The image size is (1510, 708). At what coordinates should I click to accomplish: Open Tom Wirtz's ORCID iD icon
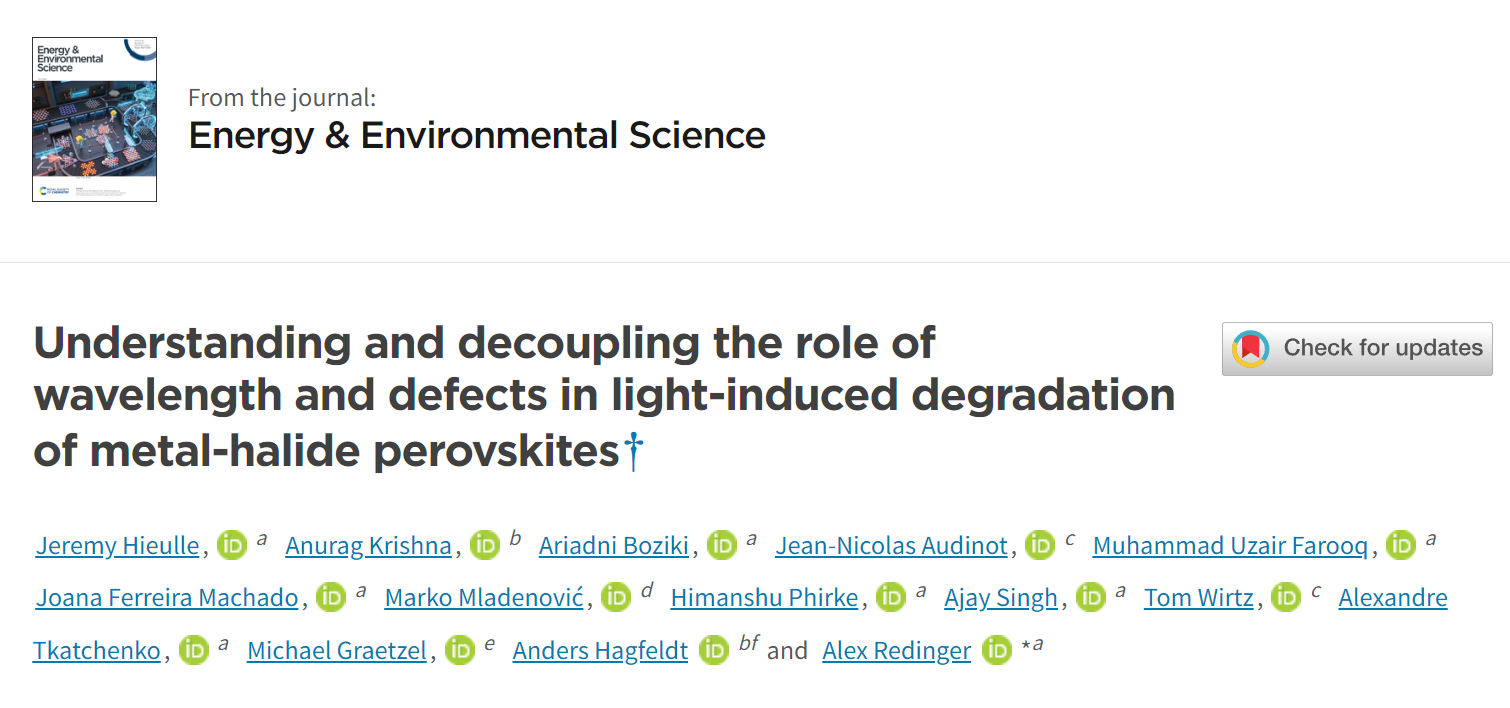pos(1287,597)
